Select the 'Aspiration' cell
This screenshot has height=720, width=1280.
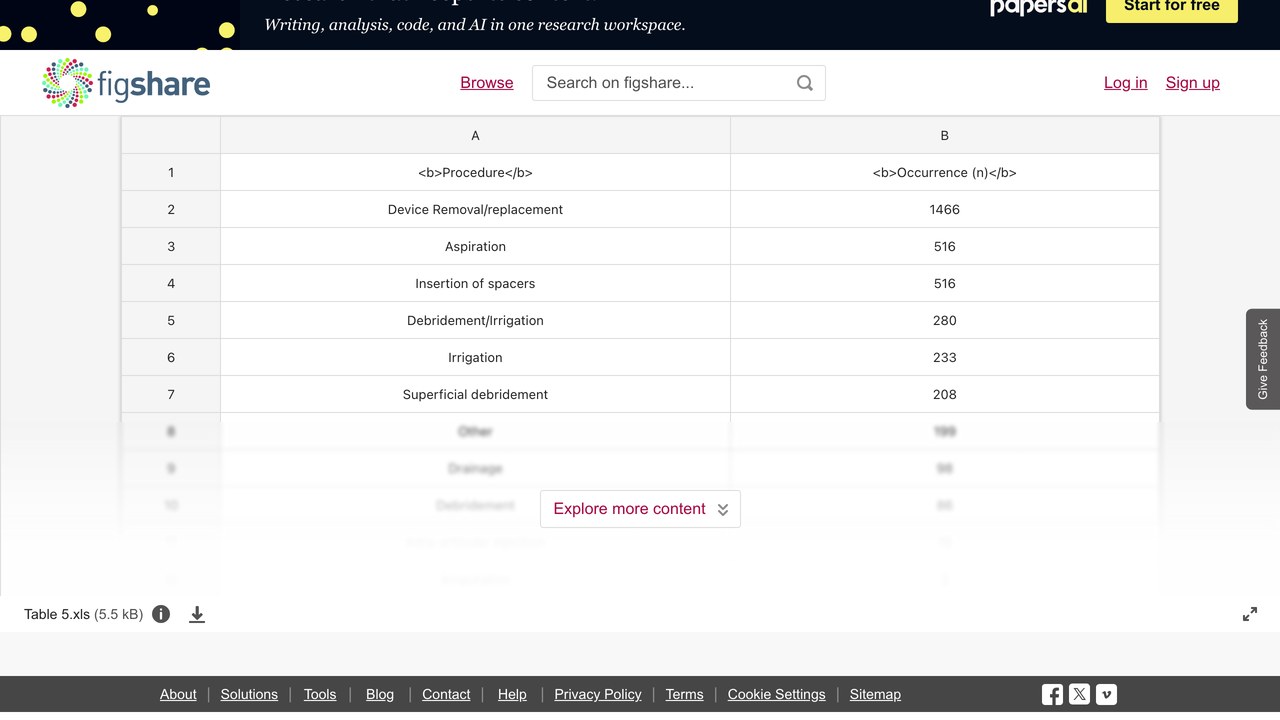475,246
